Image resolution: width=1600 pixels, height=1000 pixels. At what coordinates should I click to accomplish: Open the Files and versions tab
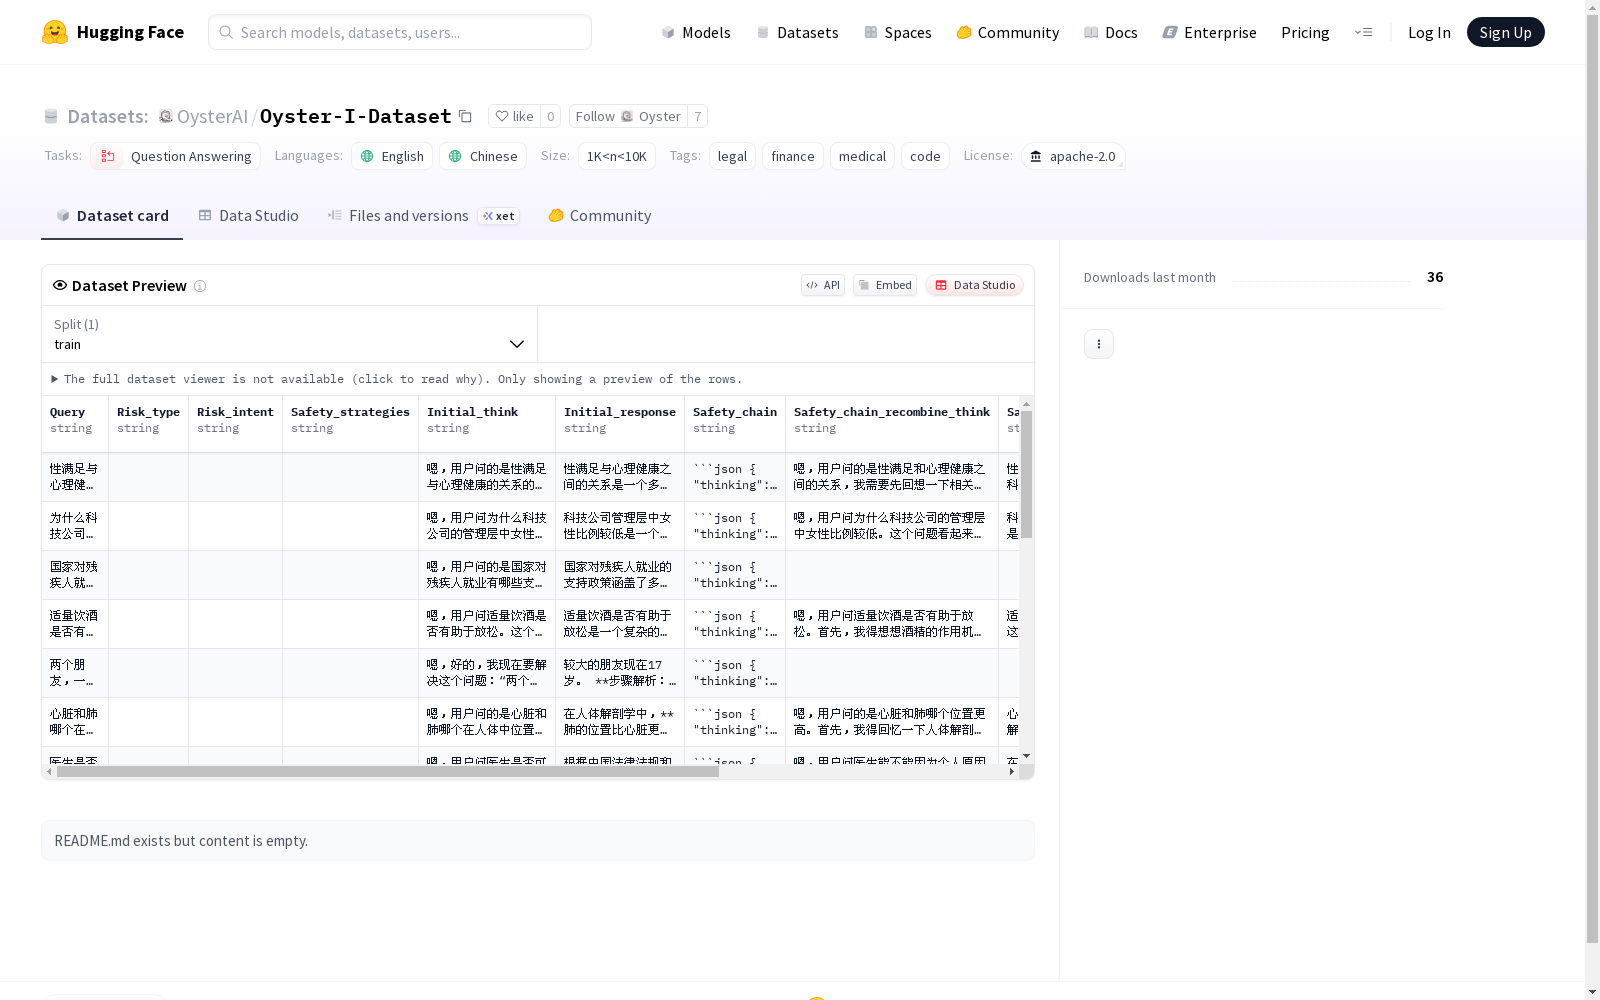423,216
